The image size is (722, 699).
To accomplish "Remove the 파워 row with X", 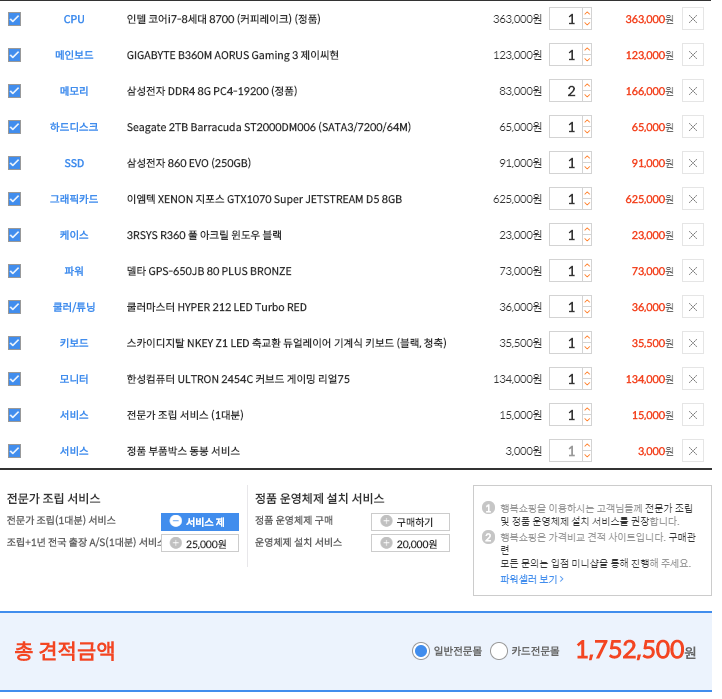I will click(693, 271).
